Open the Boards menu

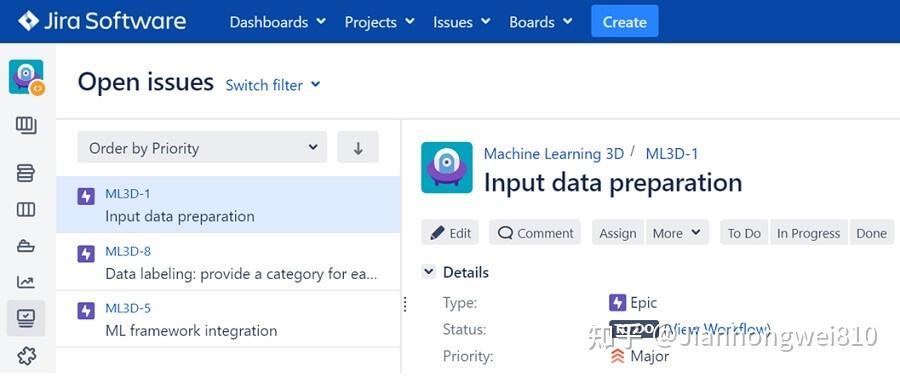pyautogui.click(x=541, y=22)
